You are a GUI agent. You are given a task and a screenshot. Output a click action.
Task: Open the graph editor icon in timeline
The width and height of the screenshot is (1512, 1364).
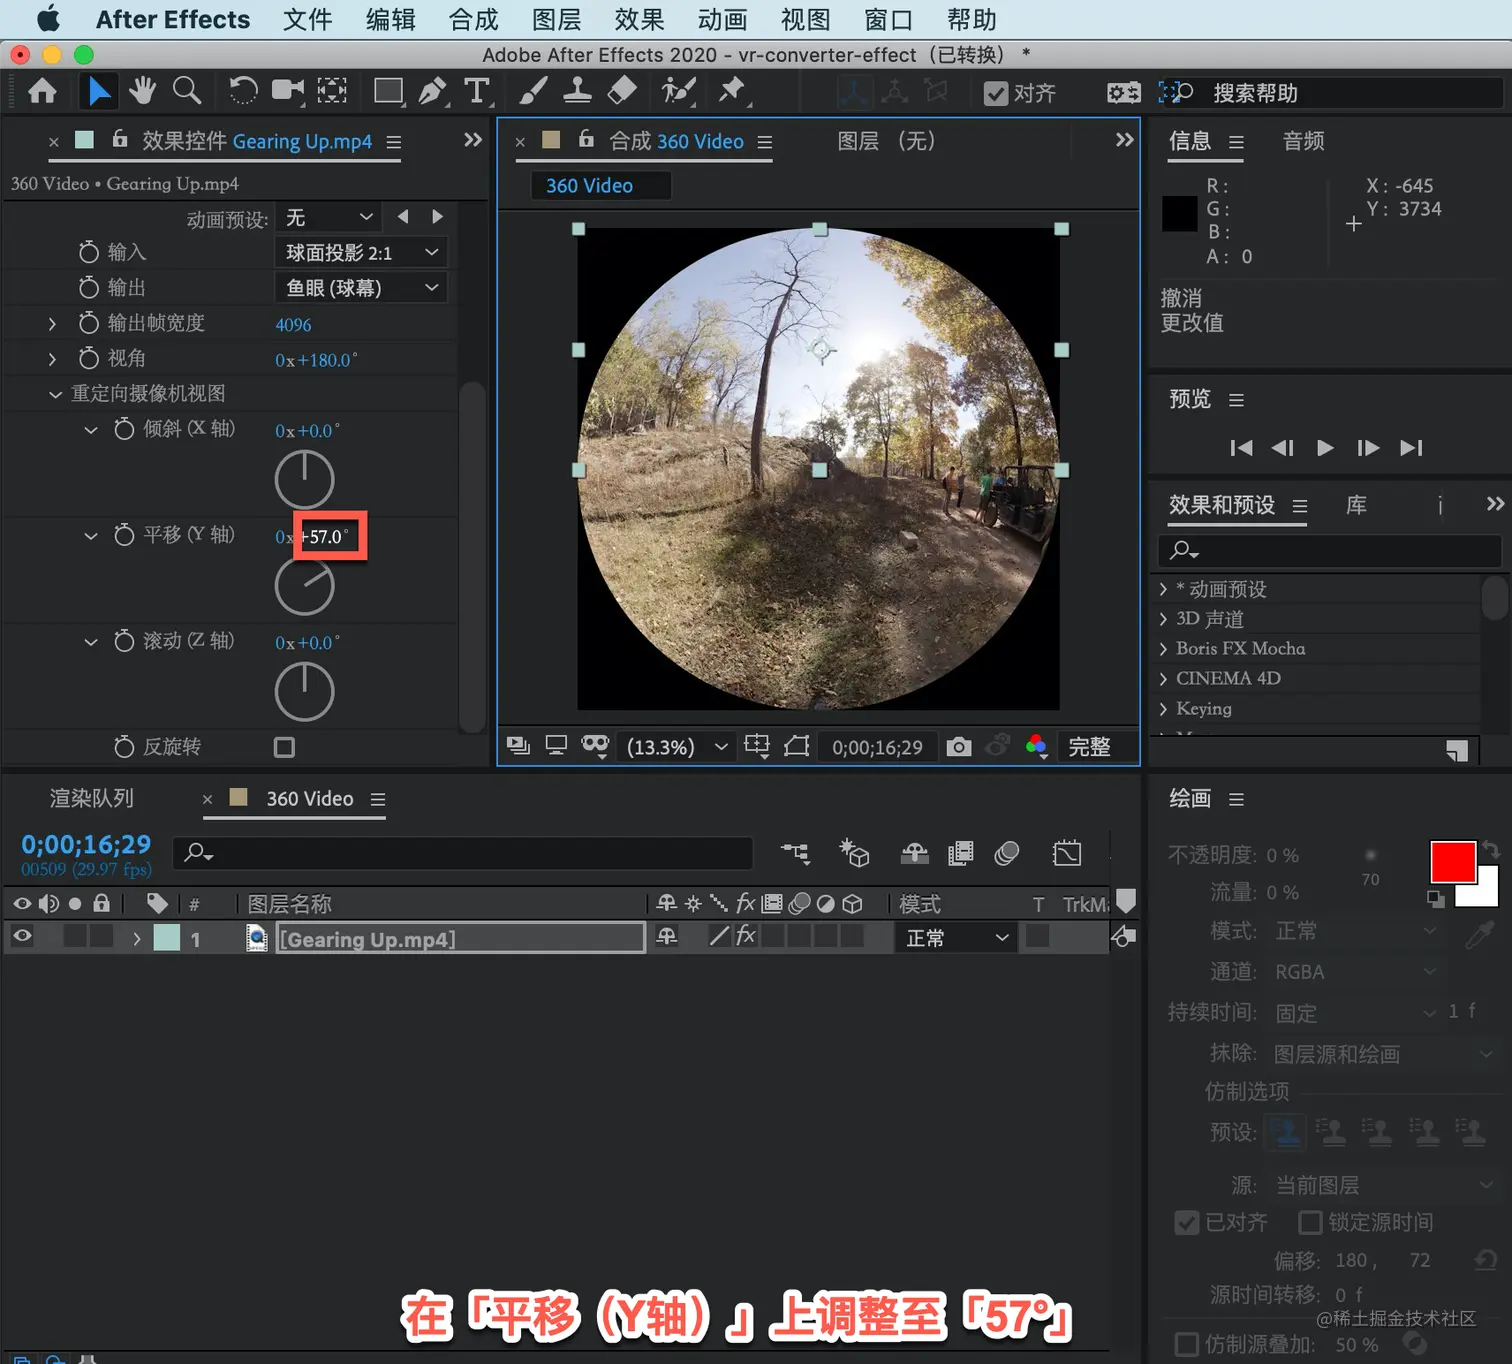pyautogui.click(x=1067, y=853)
